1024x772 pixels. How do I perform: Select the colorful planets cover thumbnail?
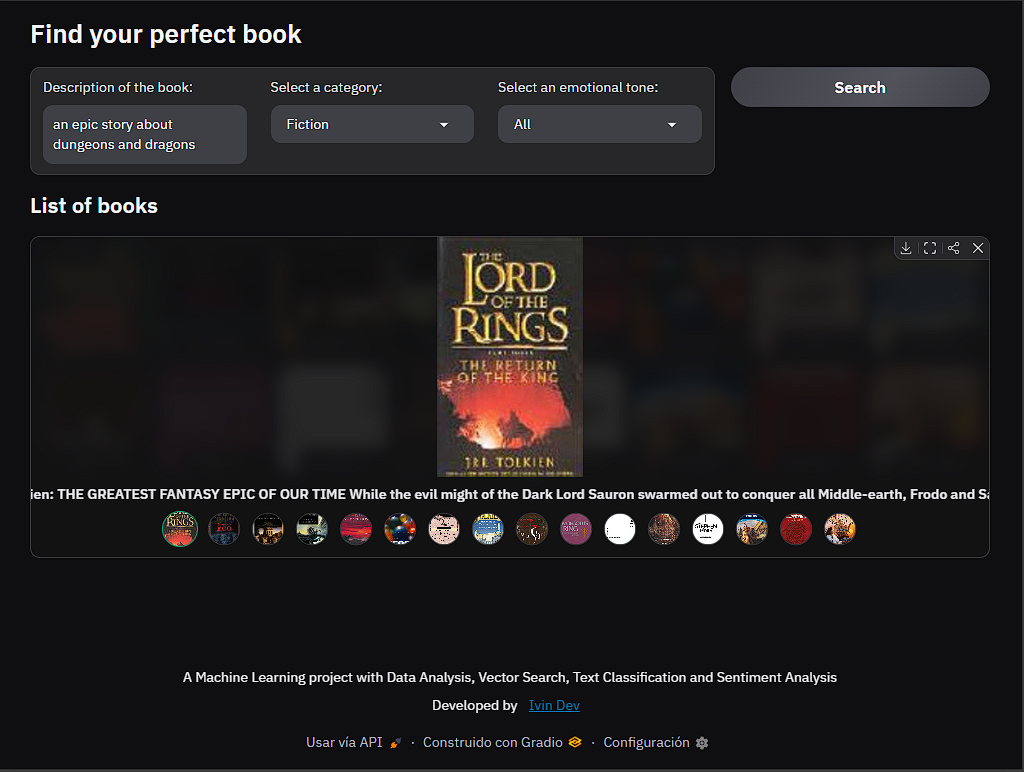400,529
